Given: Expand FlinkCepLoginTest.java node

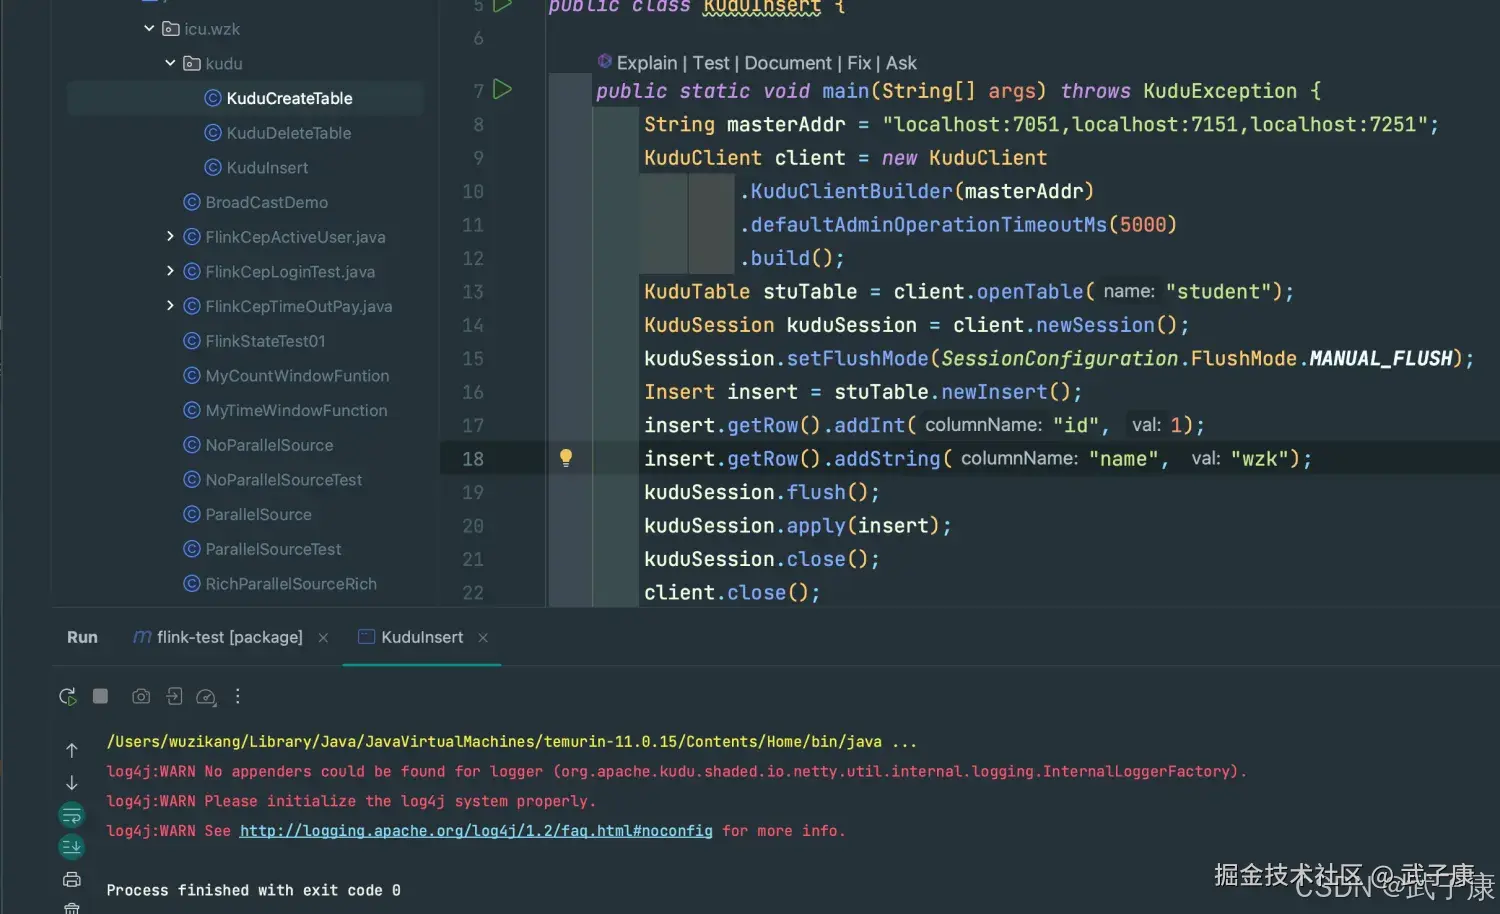Looking at the screenshot, I should point(170,271).
